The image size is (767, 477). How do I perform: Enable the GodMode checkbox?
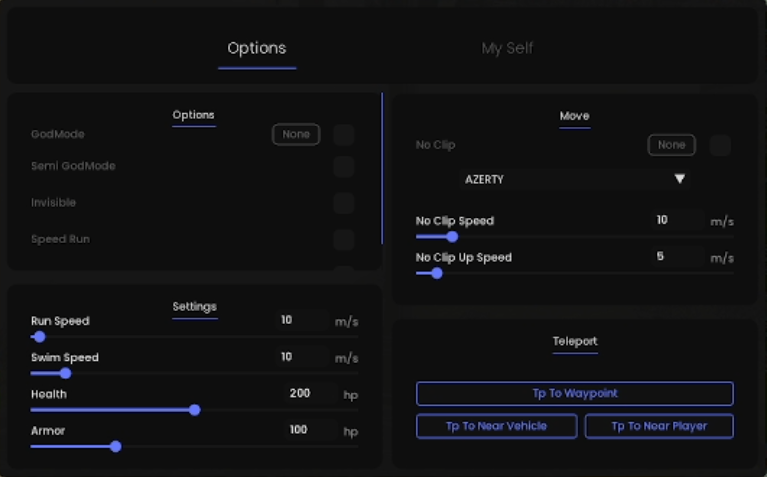[344, 135]
